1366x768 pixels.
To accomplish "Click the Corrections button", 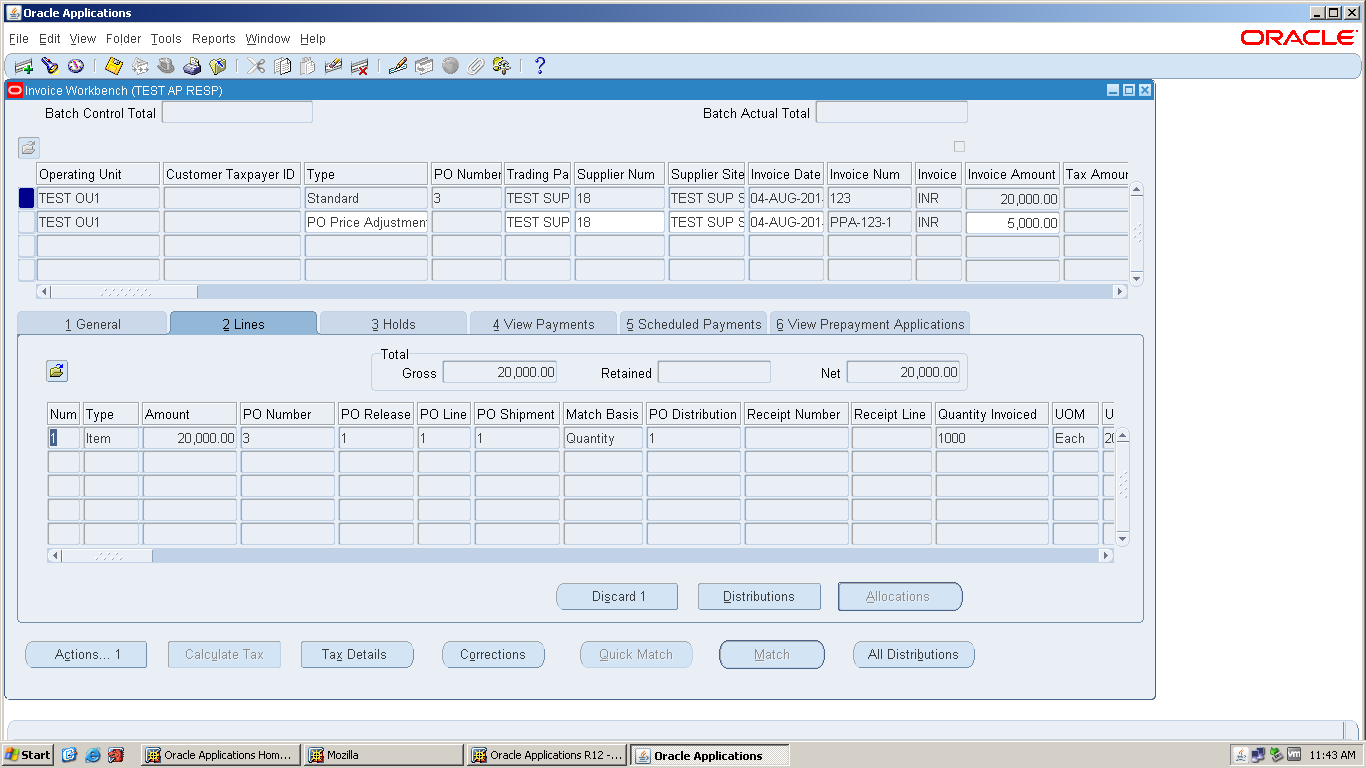I will [x=493, y=654].
